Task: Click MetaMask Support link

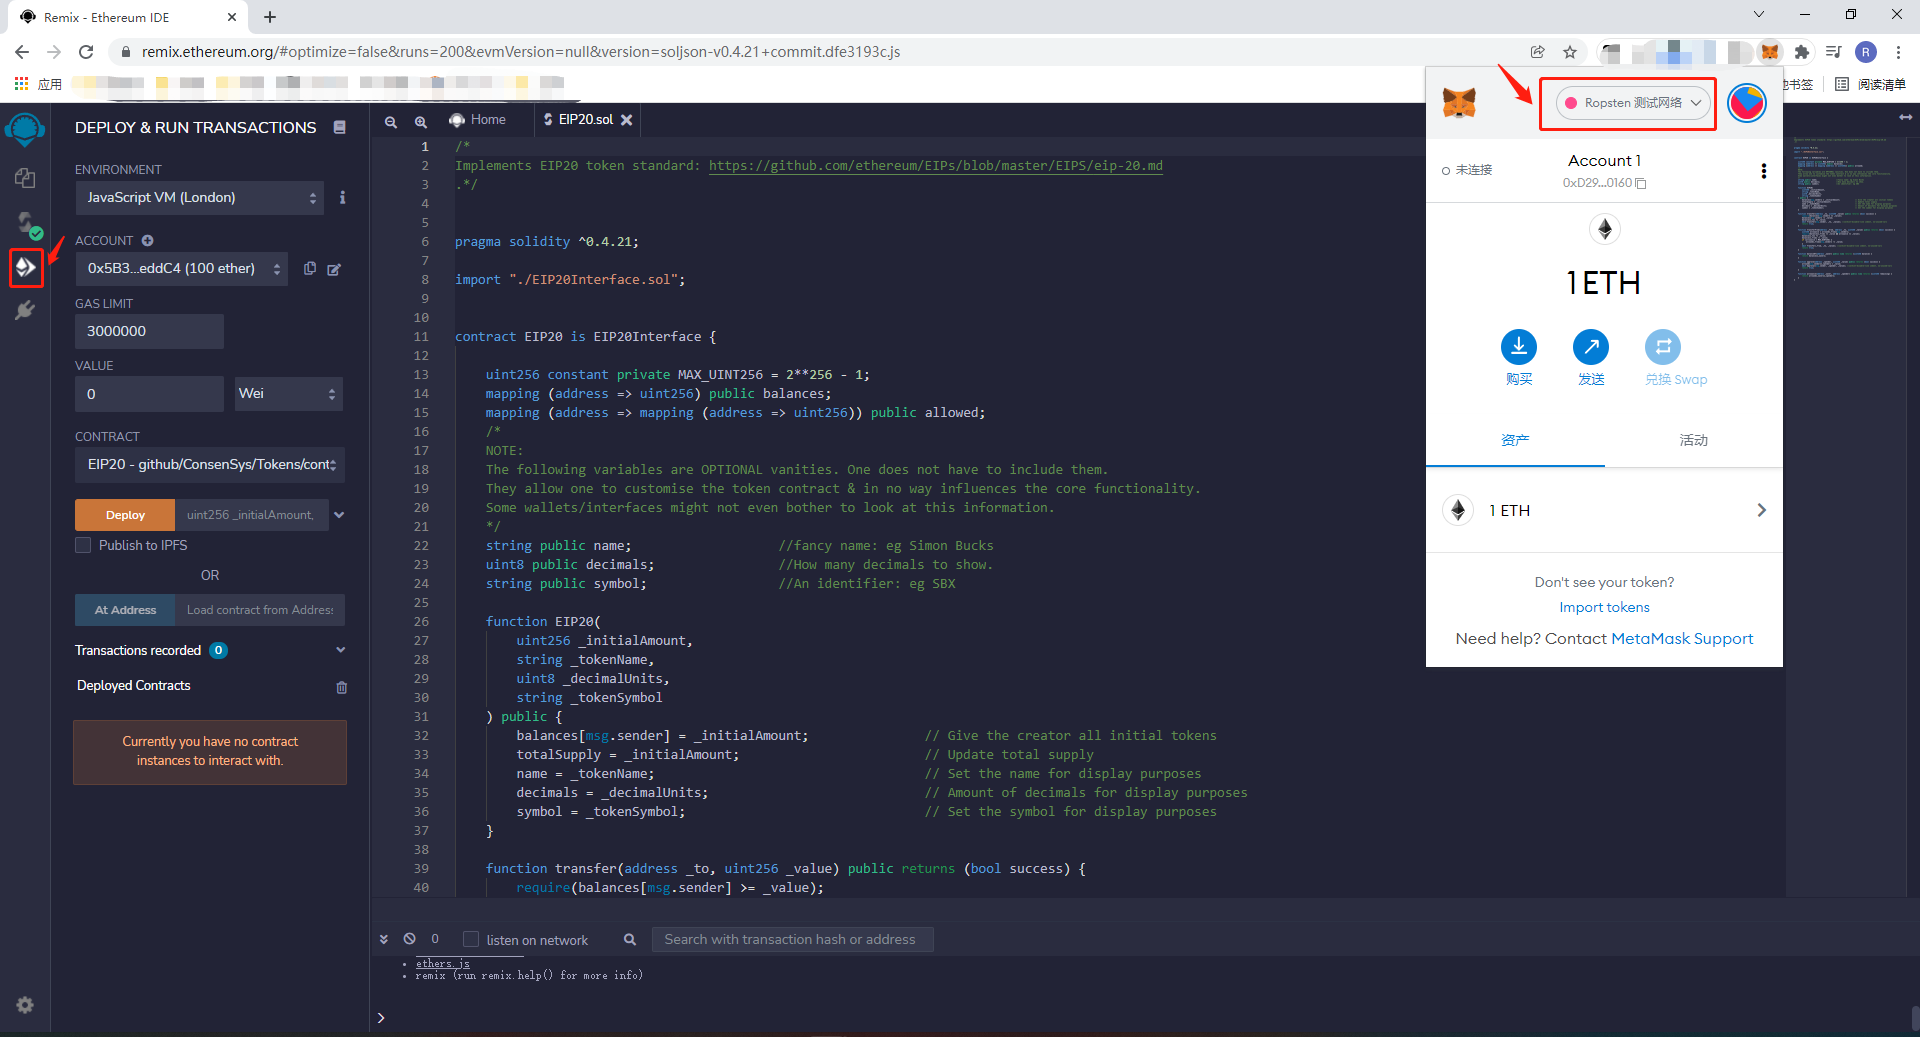Action: (x=1682, y=639)
